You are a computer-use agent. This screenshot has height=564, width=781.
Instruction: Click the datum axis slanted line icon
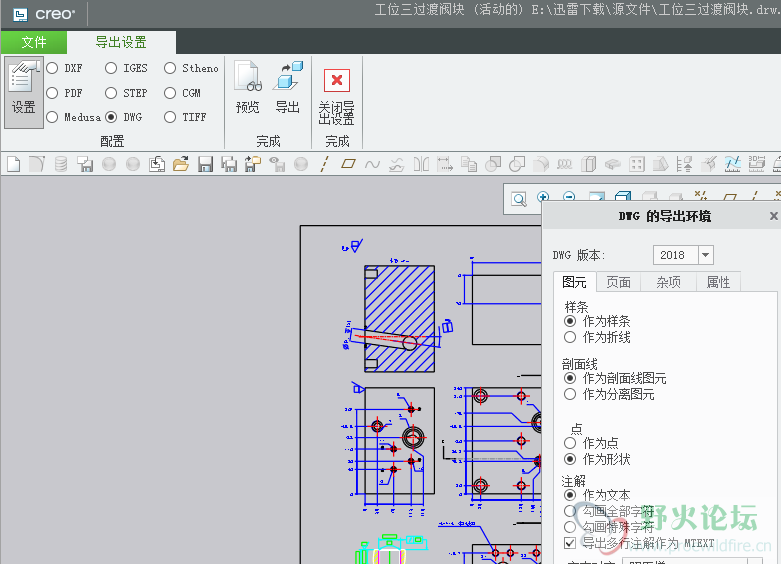coord(324,164)
